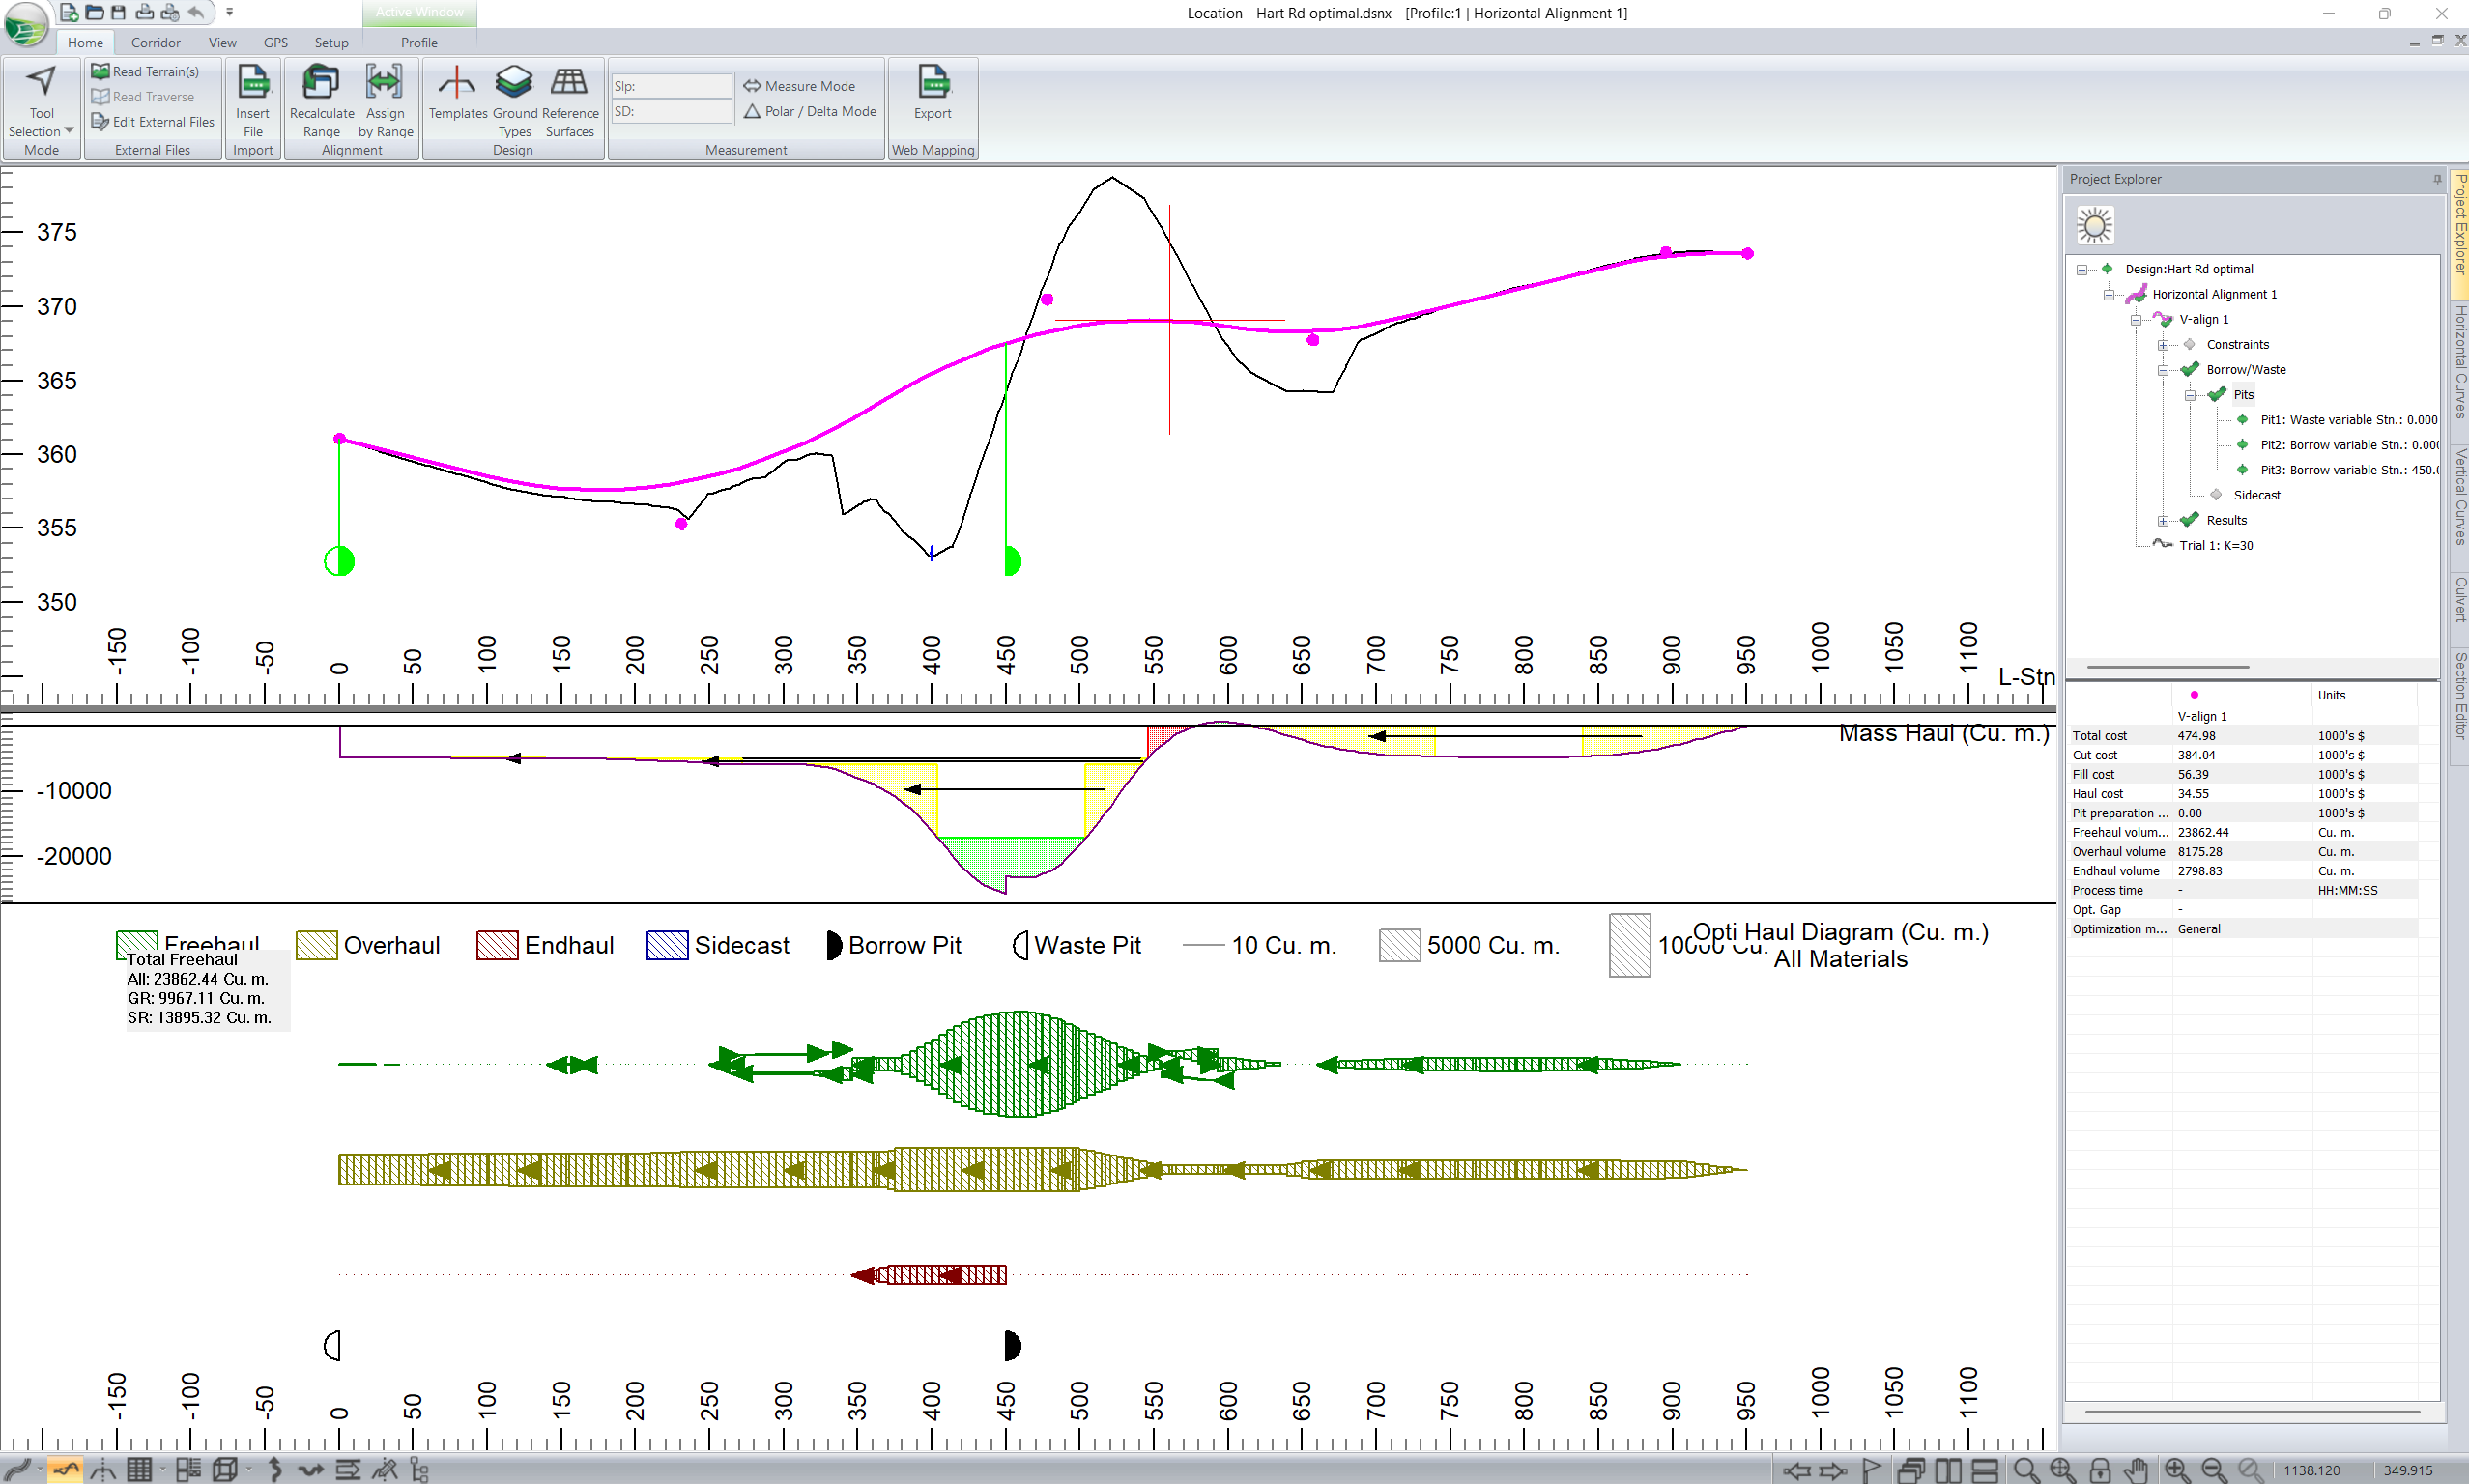This screenshot has width=2469, height=1484.
Task: Toggle the lock icon in status bar
Action: click(2100, 1470)
